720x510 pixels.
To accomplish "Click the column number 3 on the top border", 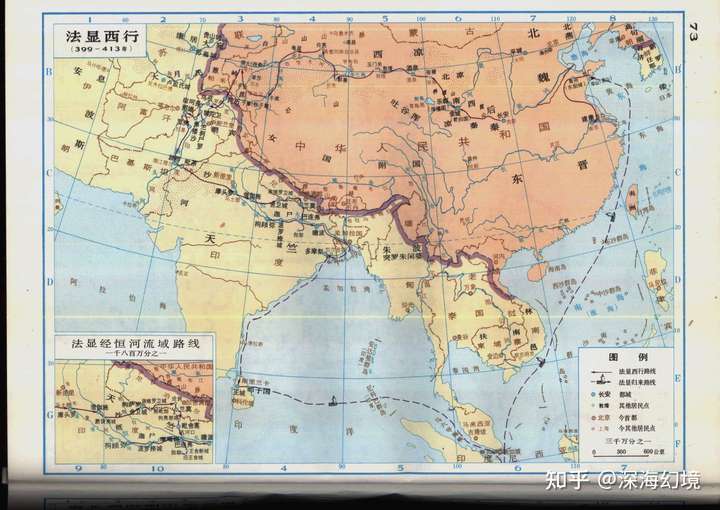I will [x=240, y=19].
